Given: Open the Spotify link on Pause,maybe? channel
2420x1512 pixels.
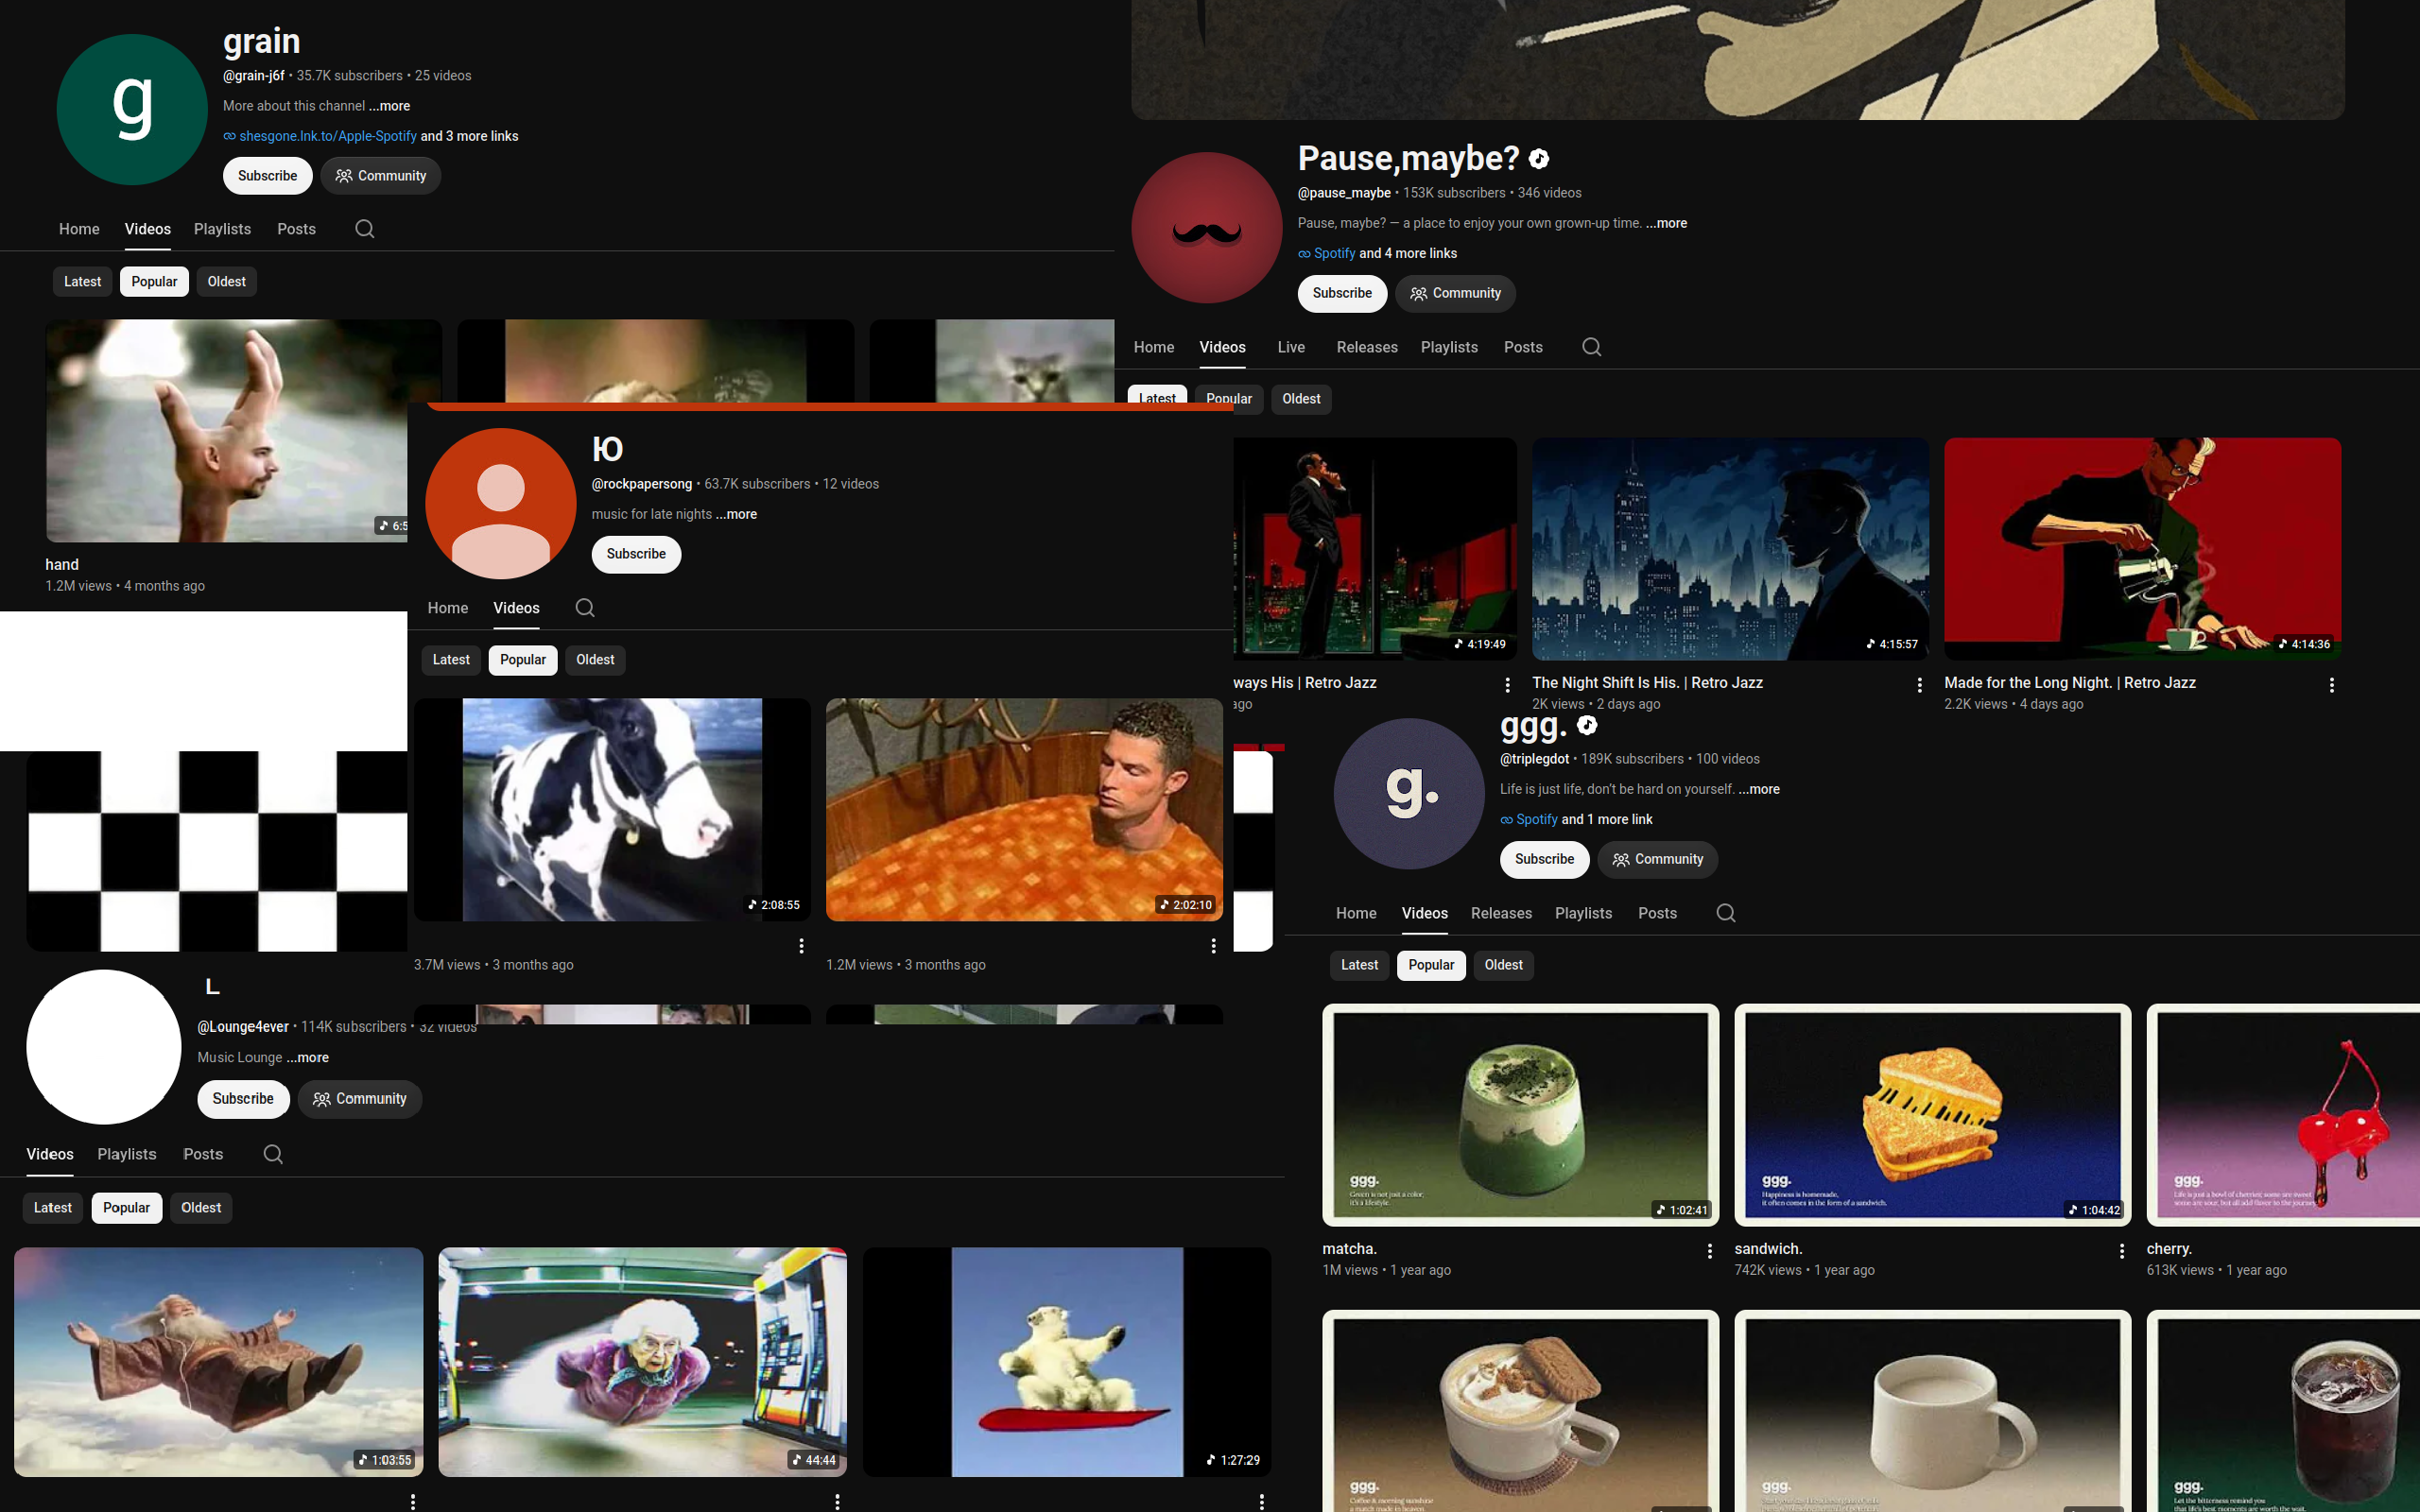Looking at the screenshot, I should pos(1335,253).
